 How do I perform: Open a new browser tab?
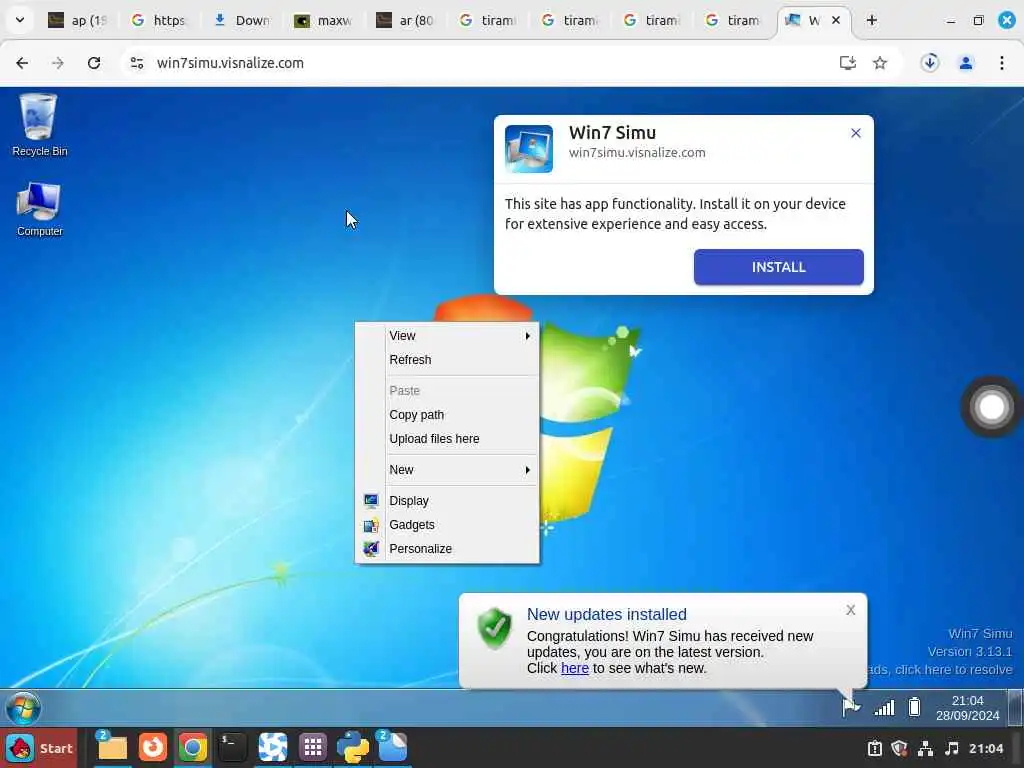[871, 20]
